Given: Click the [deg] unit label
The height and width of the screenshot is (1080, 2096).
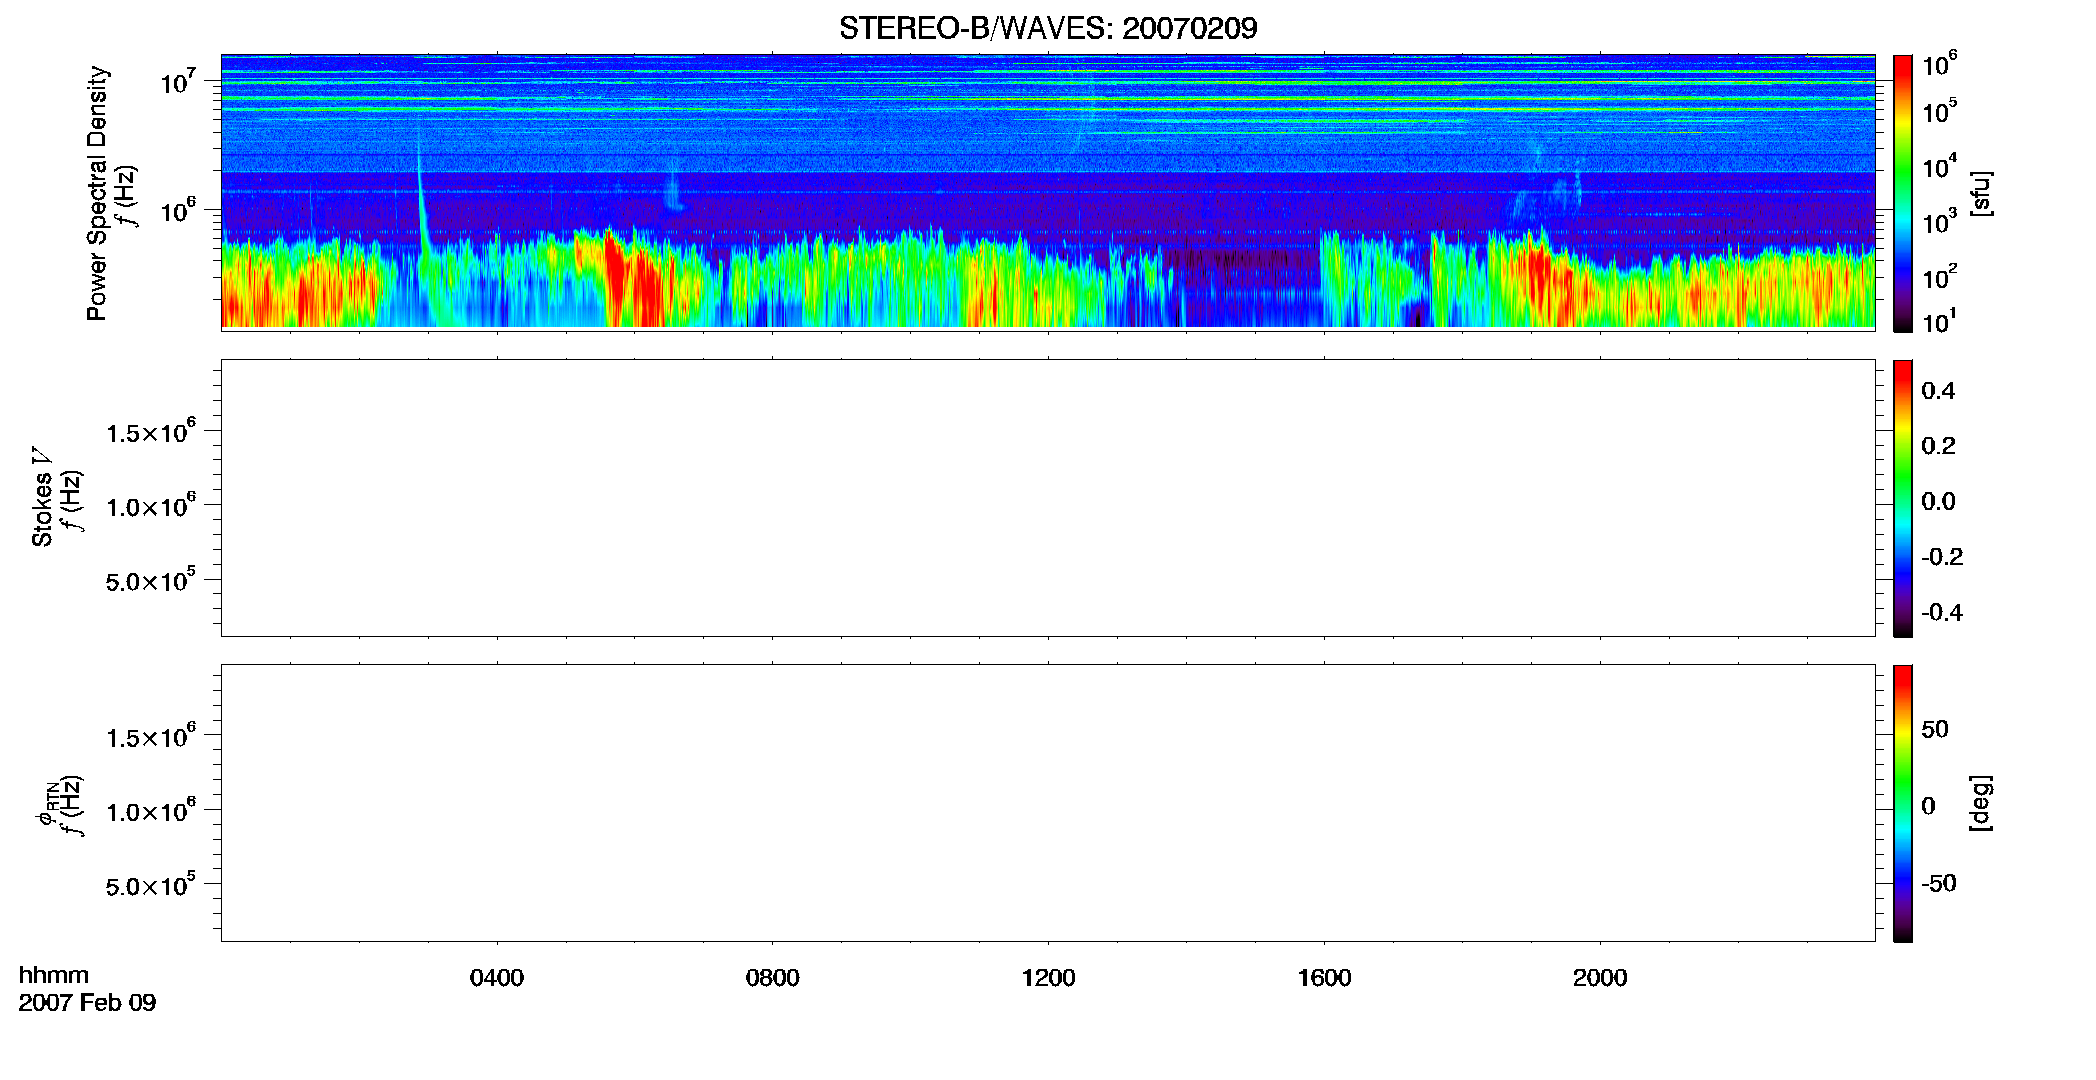Looking at the screenshot, I should coord(1981,803).
